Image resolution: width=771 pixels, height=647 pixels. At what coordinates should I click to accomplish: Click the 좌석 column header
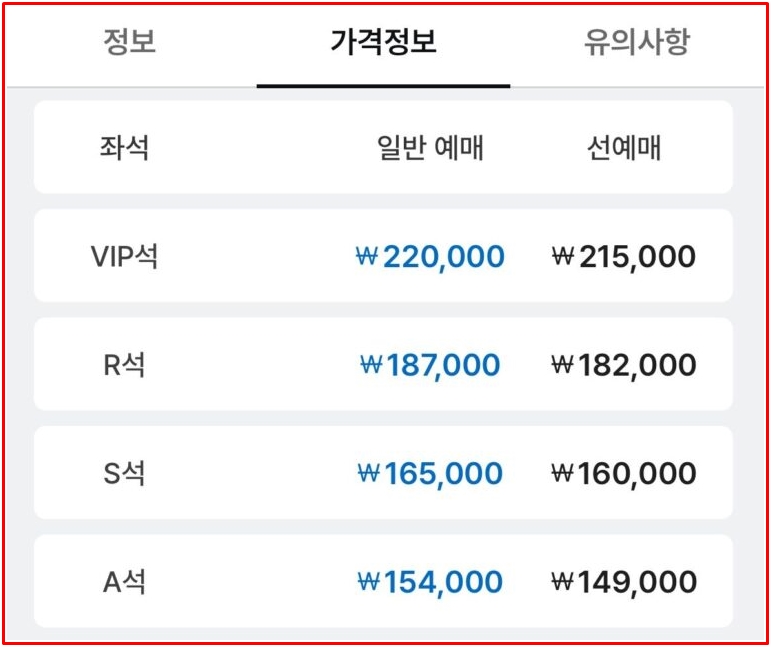pos(124,147)
